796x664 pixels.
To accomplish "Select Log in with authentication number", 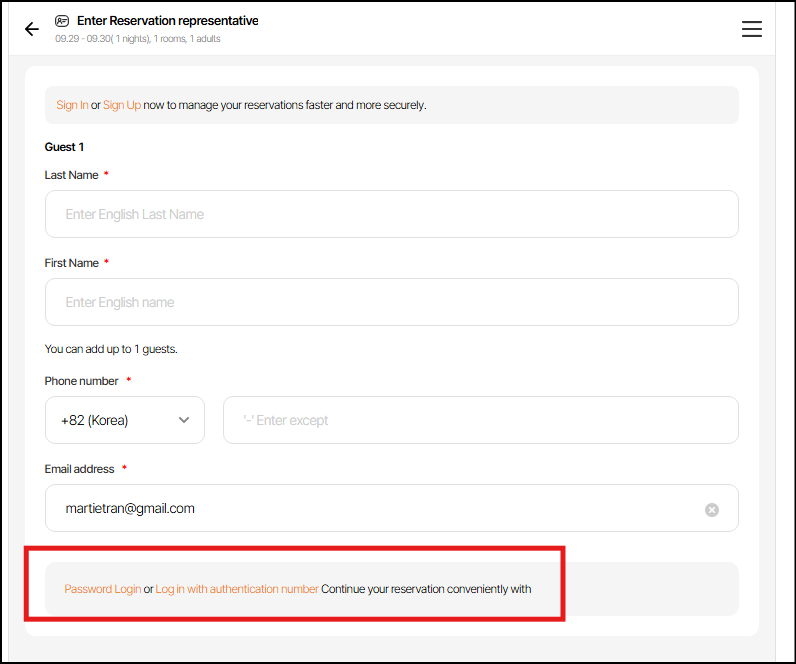I will click(x=237, y=589).
